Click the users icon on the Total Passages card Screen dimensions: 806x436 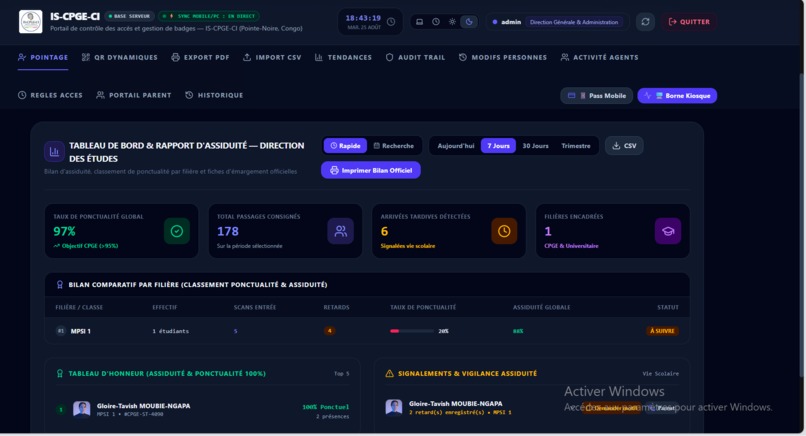pyautogui.click(x=340, y=231)
